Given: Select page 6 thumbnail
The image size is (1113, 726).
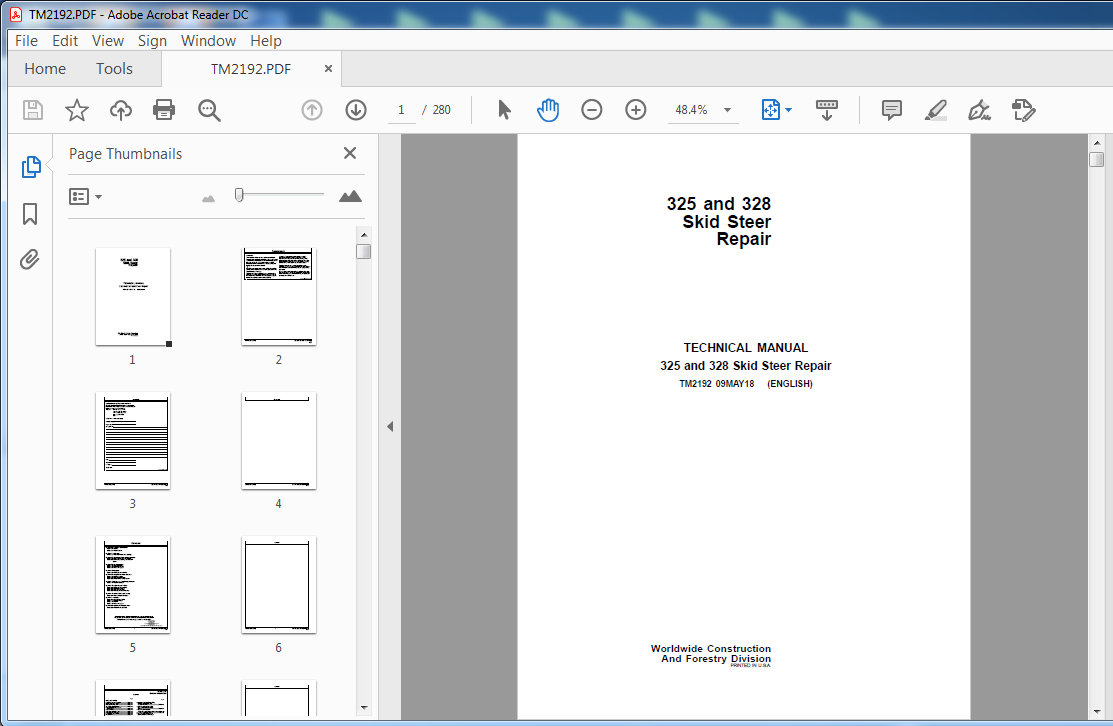Looking at the screenshot, I should (279, 585).
